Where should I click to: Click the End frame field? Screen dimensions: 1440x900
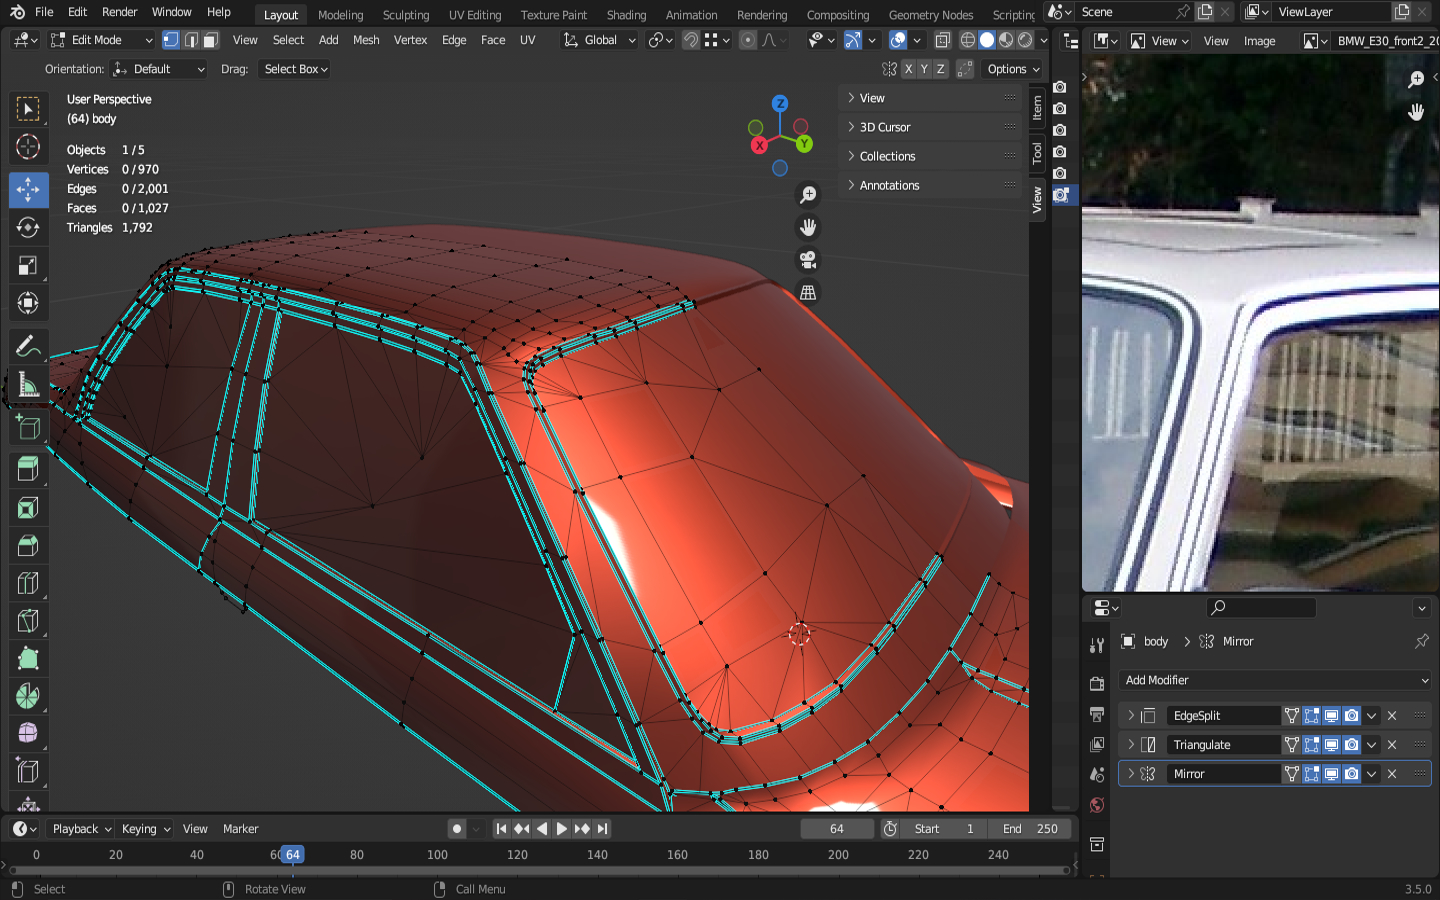(x=1030, y=829)
